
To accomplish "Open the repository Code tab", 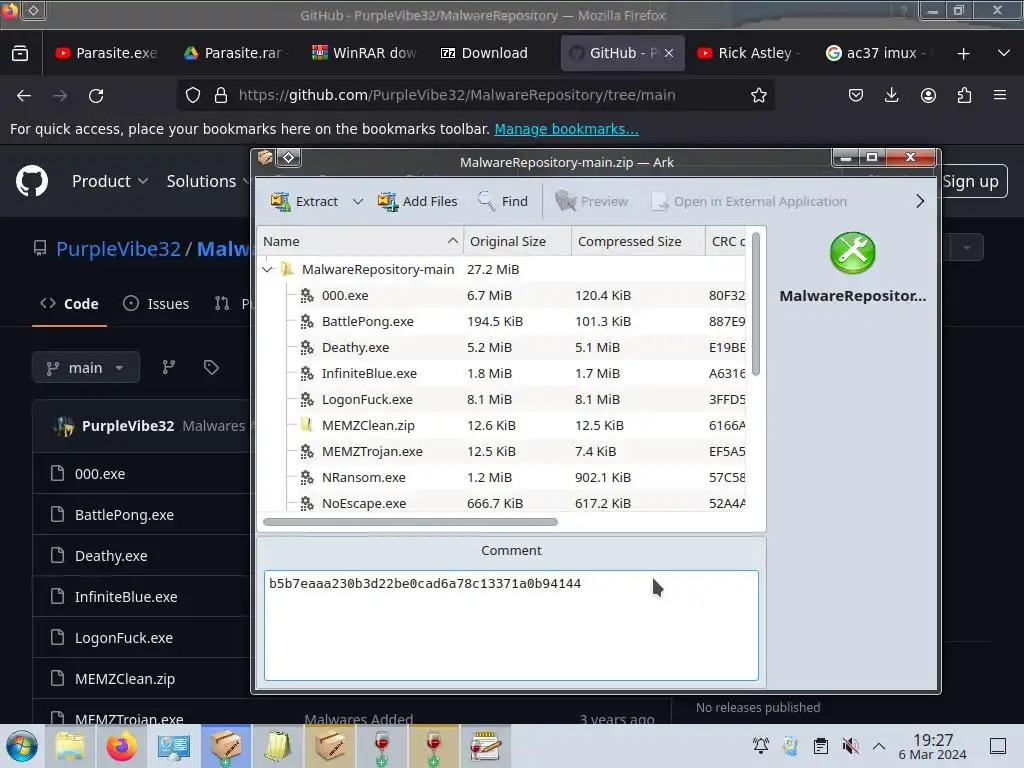I will point(69,304).
